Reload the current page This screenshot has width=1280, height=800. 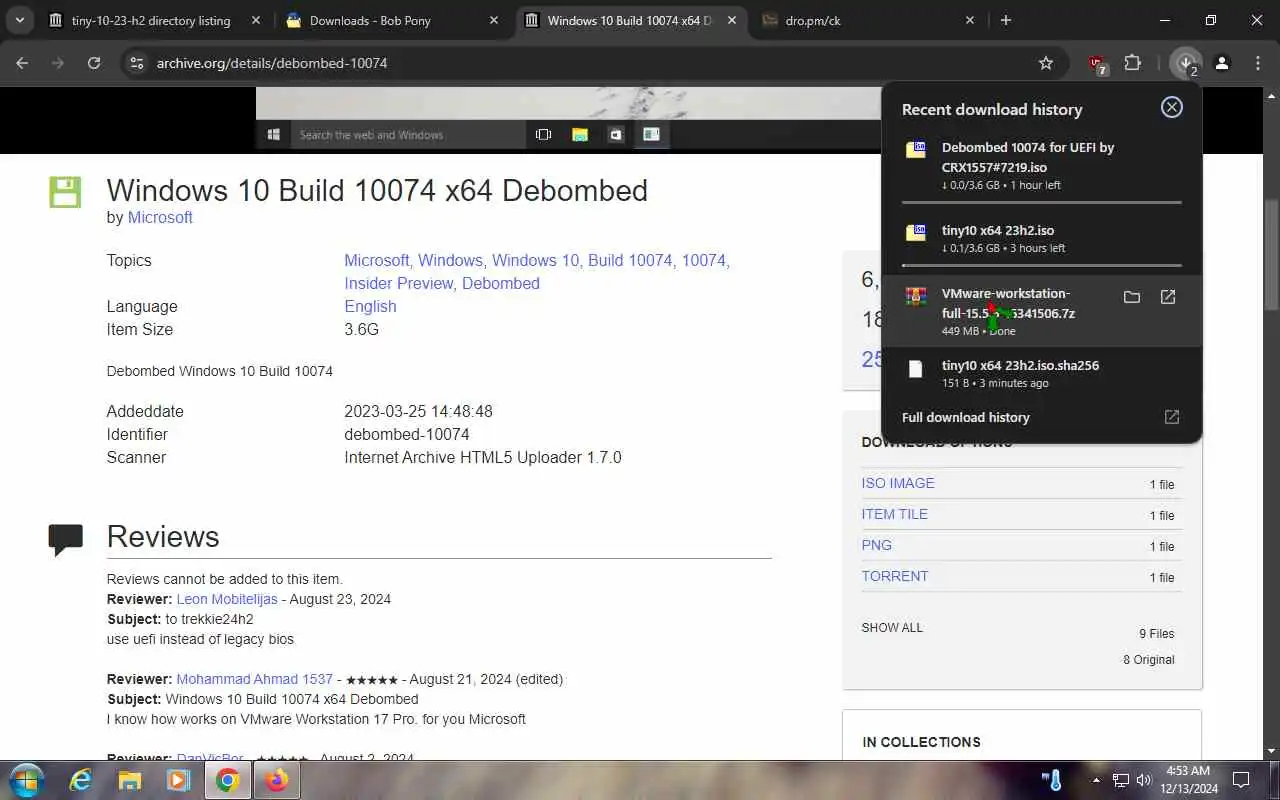click(x=94, y=63)
